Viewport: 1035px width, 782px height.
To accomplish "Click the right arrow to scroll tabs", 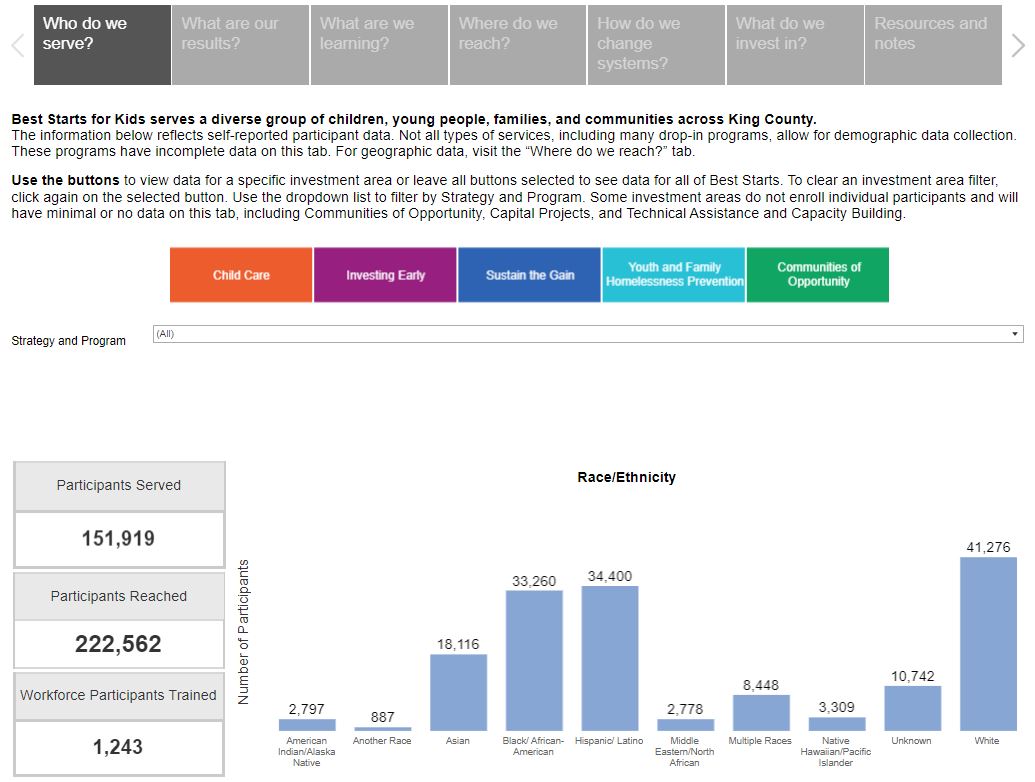I will pos(1018,44).
